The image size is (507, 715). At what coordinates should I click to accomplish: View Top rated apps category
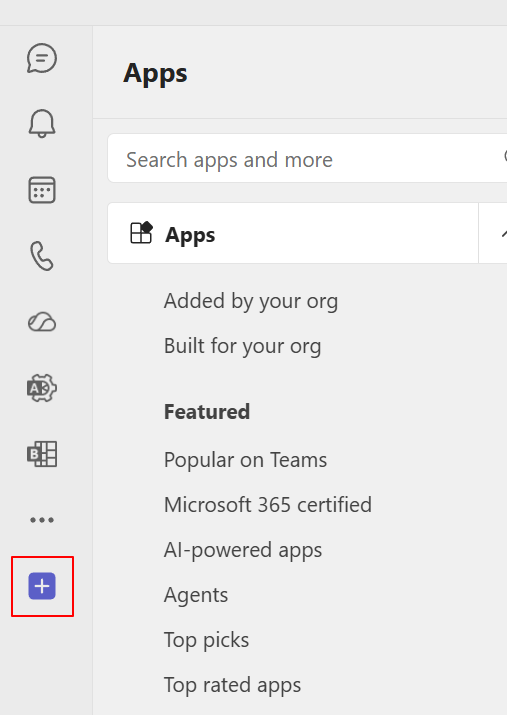[233, 685]
